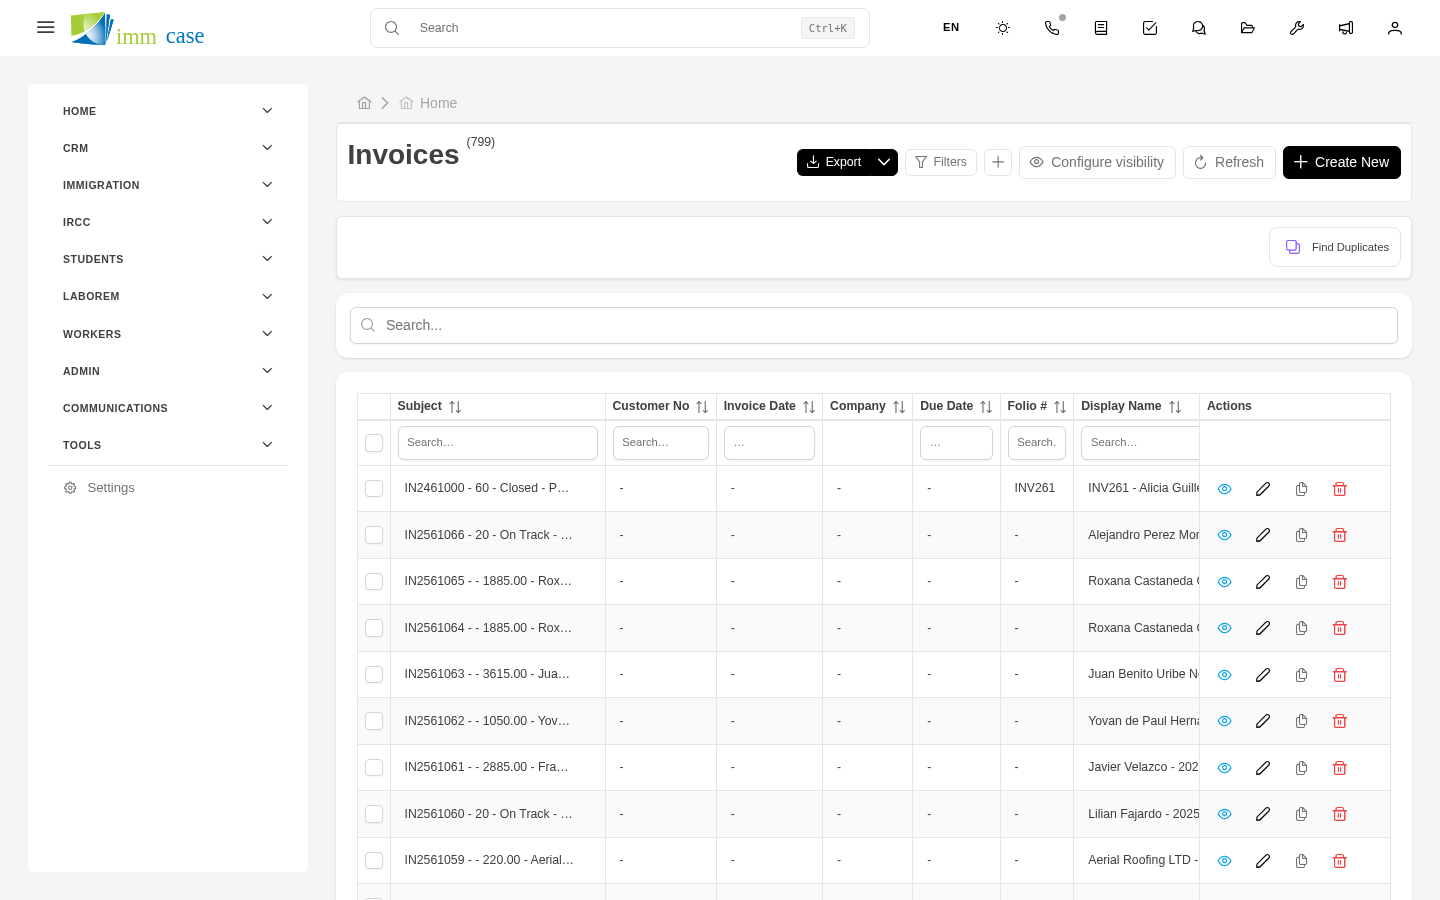Duplicate invoice IN2561066 with copy icon

coord(1302,535)
